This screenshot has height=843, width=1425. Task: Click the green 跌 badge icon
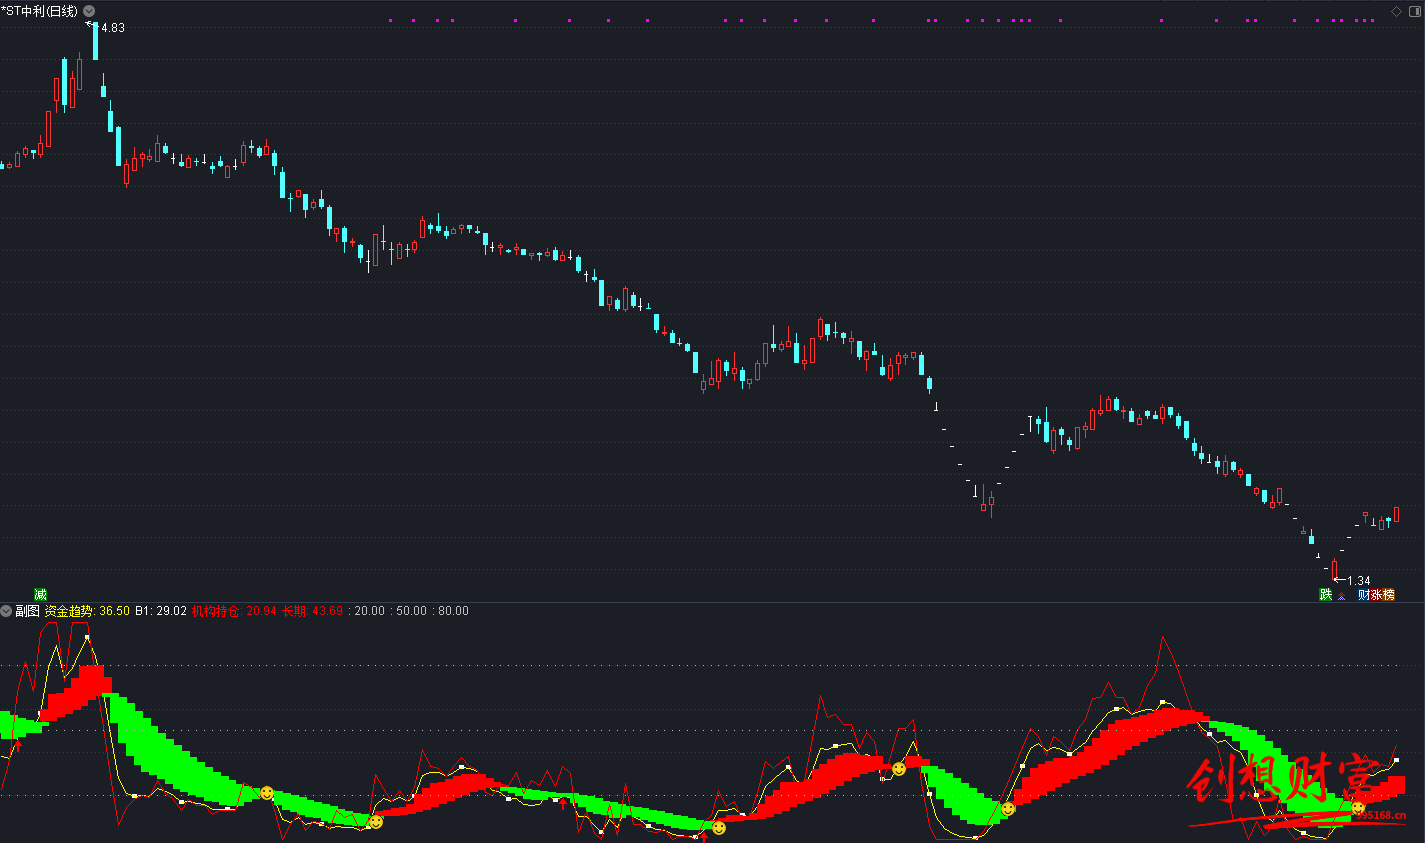1326,595
